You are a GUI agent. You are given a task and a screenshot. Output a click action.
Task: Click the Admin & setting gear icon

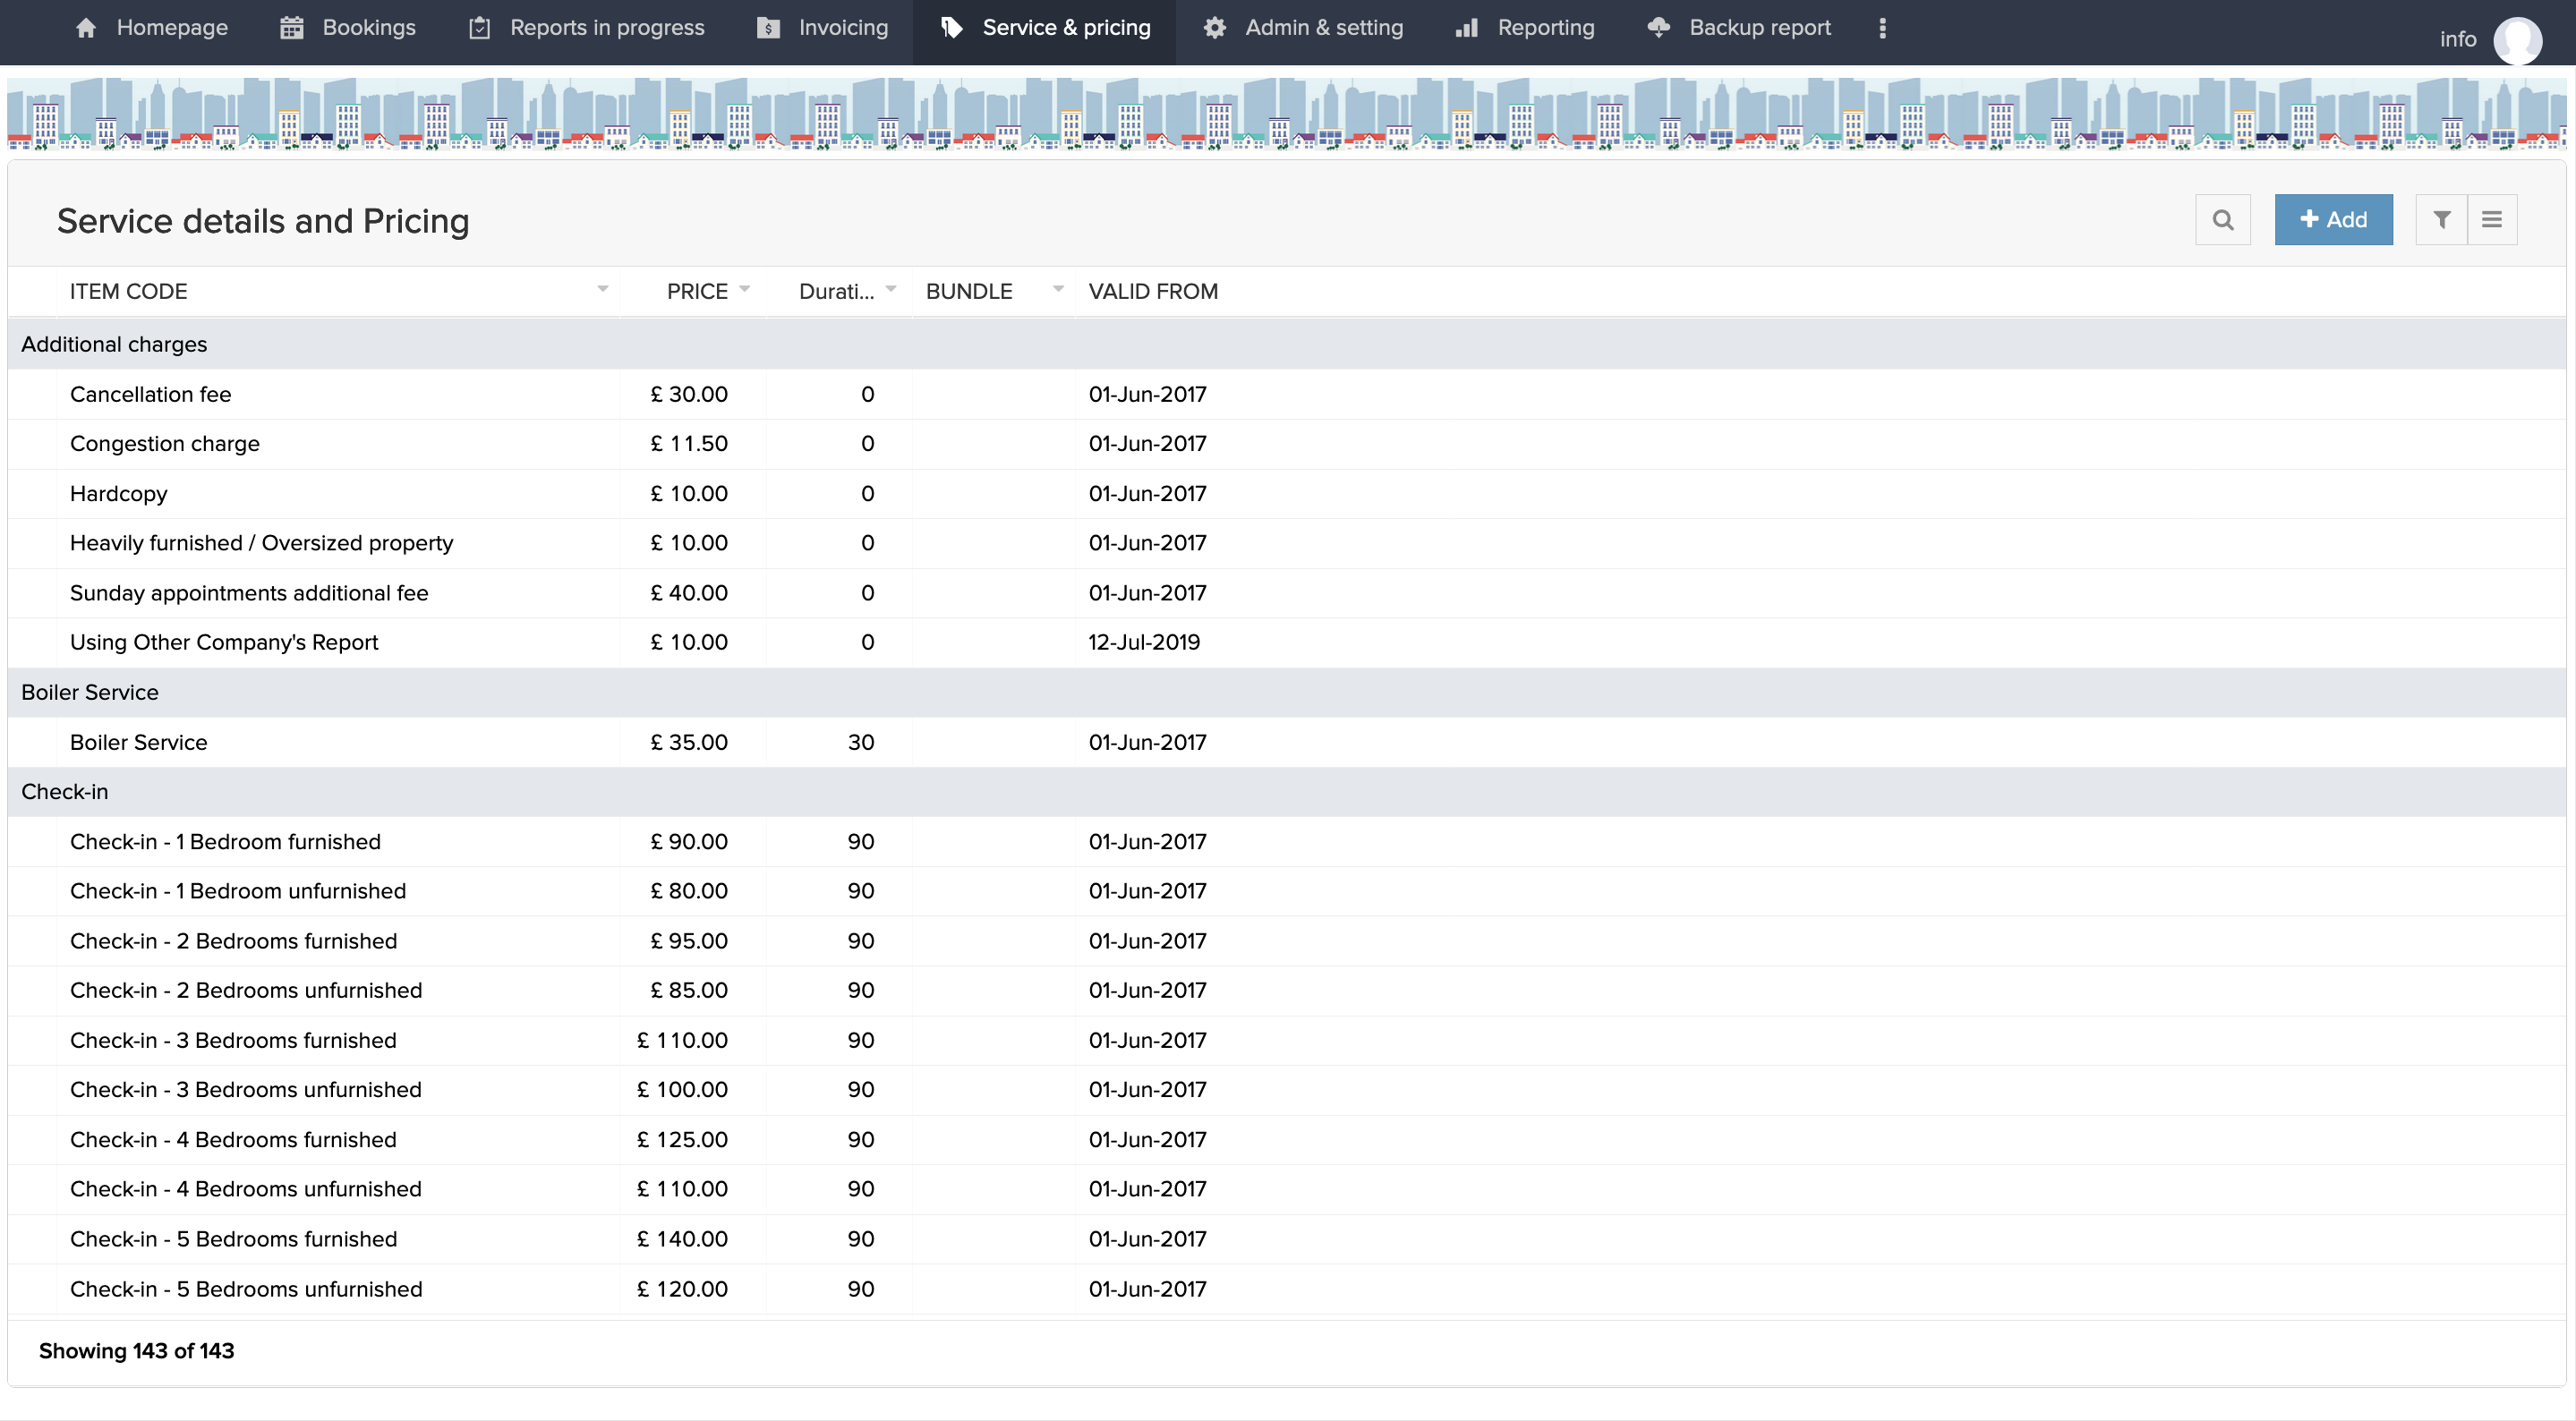click(x=1214, y=28)
